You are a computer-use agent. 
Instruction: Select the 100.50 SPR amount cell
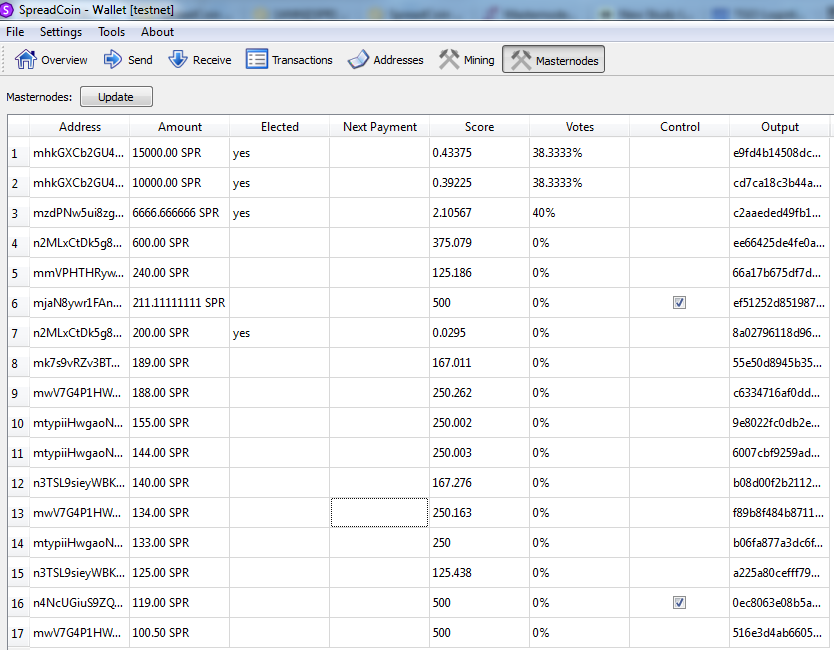[180, 633]
